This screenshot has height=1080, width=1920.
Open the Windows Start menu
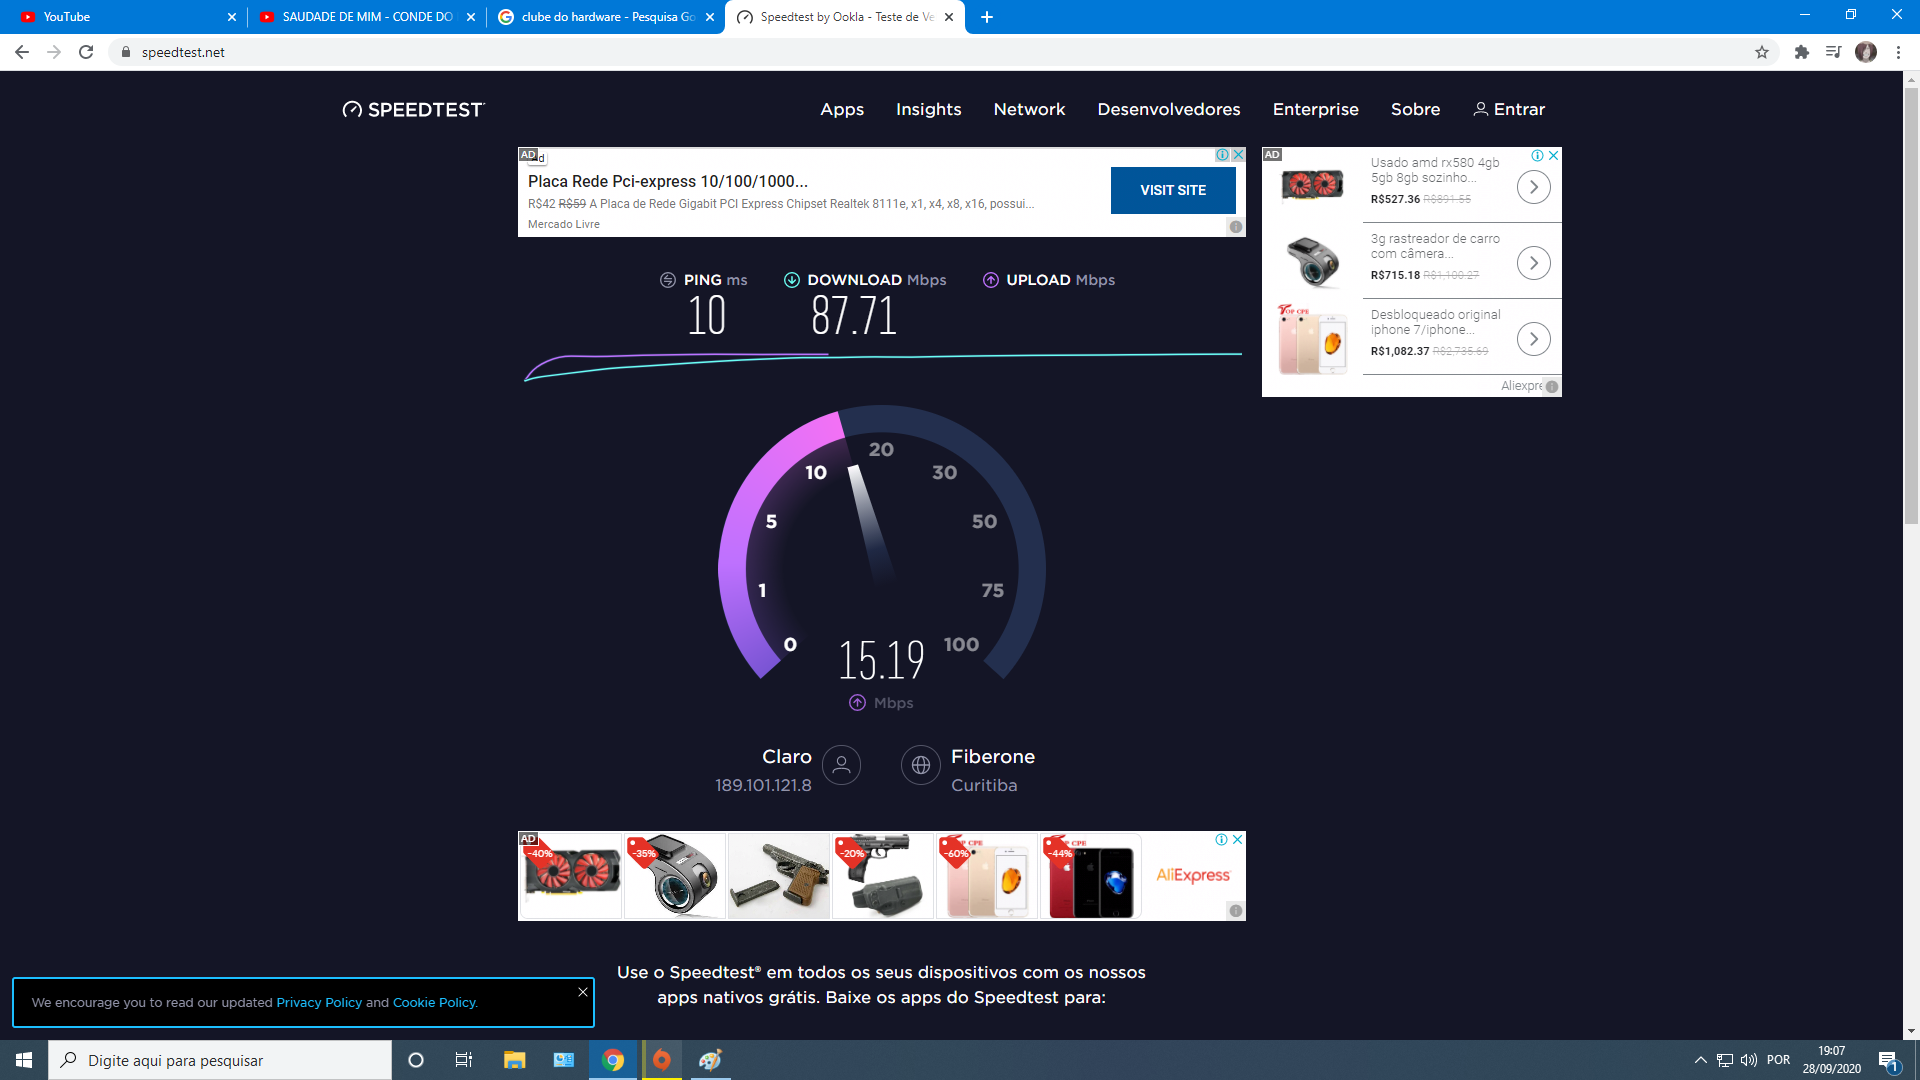coord(24,1060)
